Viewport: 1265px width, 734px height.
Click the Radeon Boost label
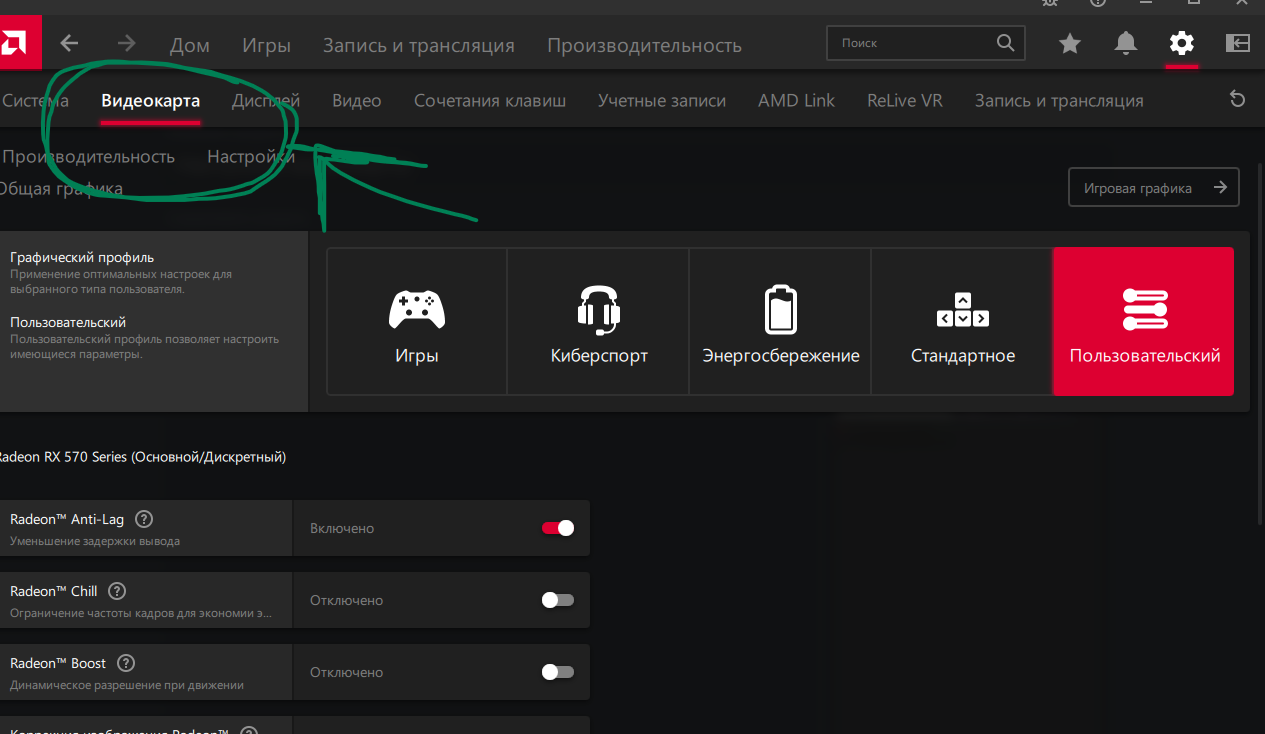pyautogui.click(x=58, y=663)
